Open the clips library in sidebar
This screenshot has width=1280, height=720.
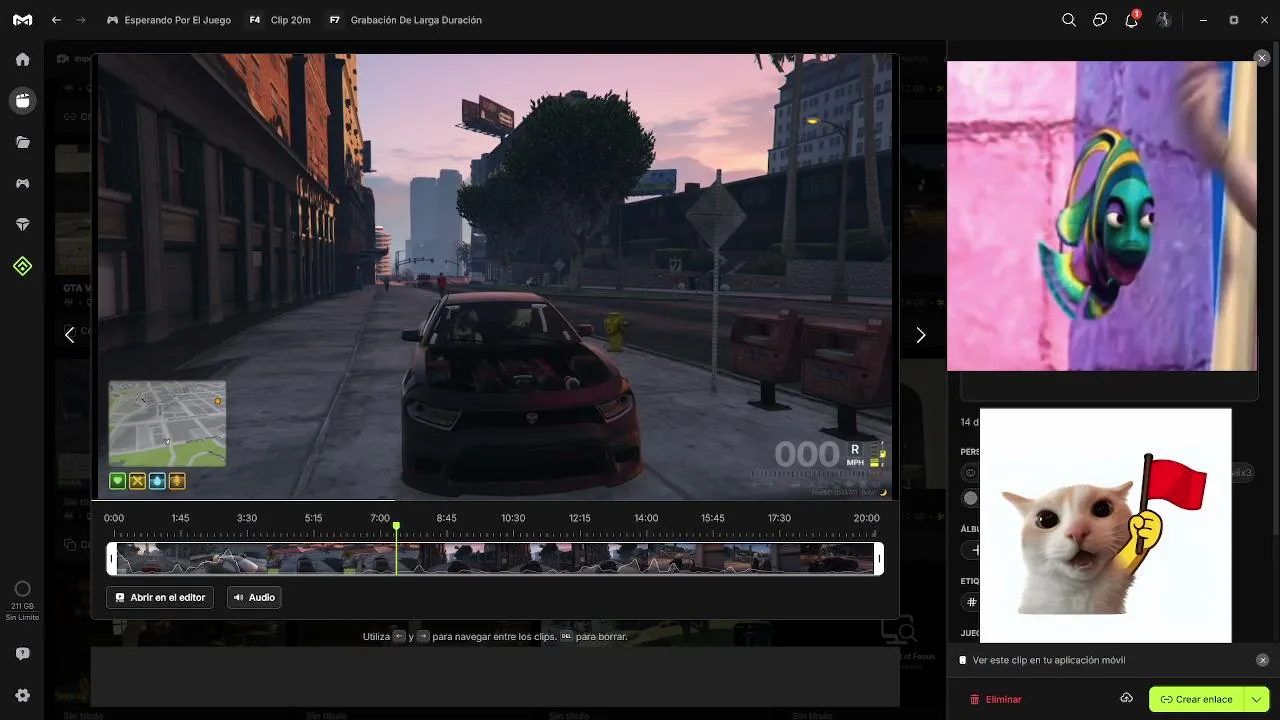click(x=22, y=100)
